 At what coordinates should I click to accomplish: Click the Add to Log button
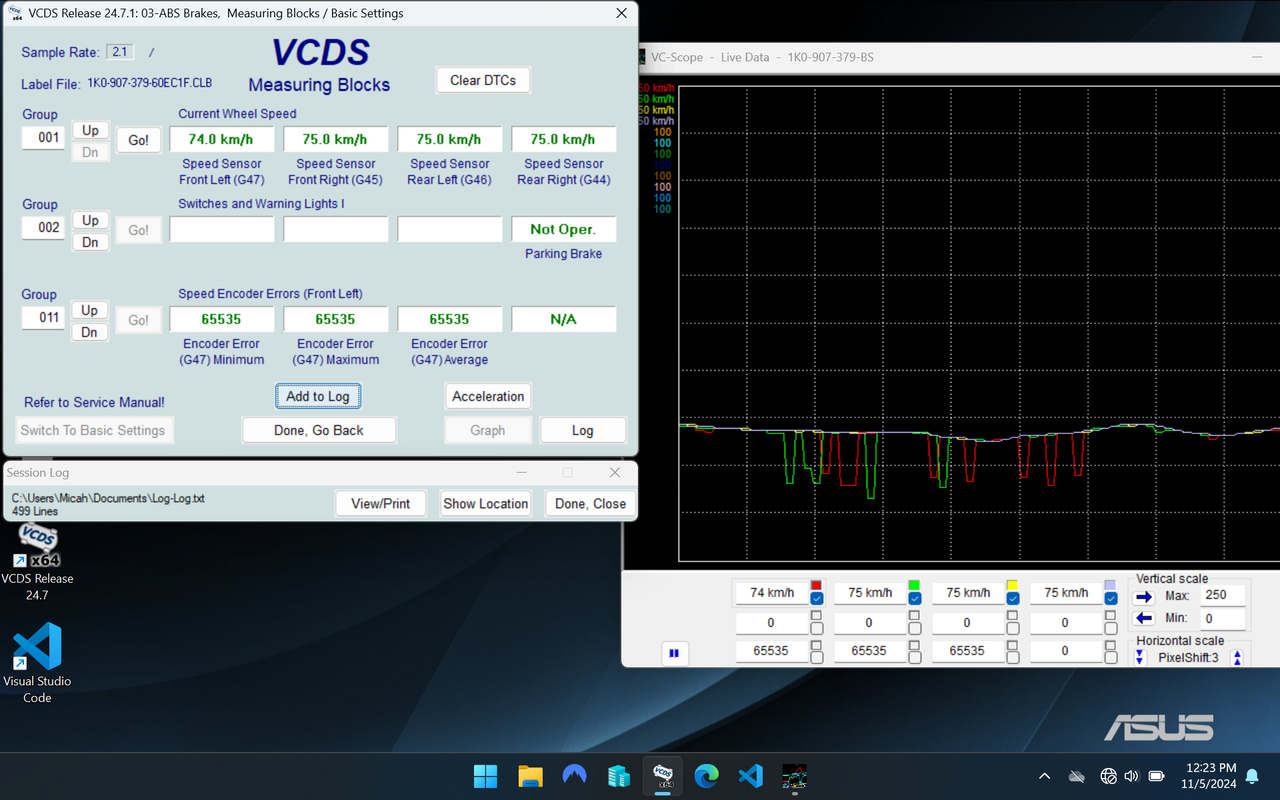318,396
